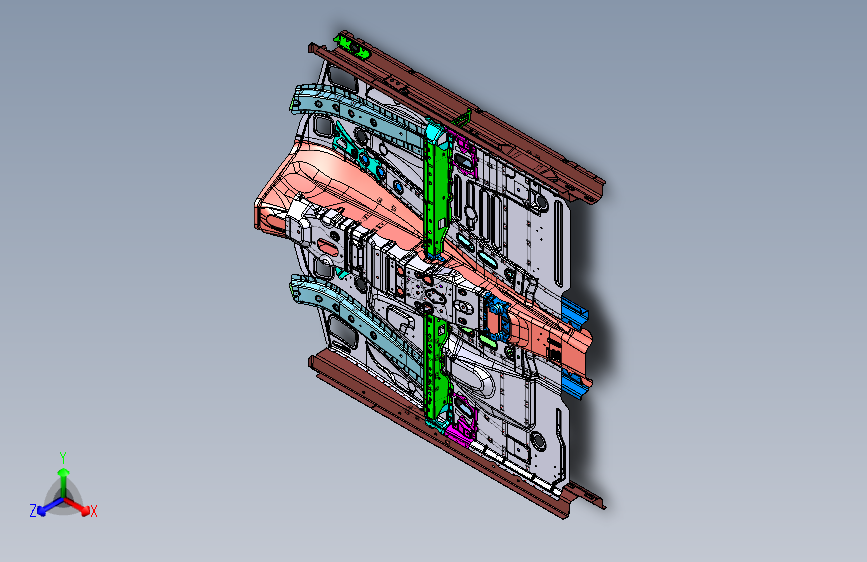867x562 pixels.
Task: Click the red X axis of the orientation triad
Action: tap(77, 506)
